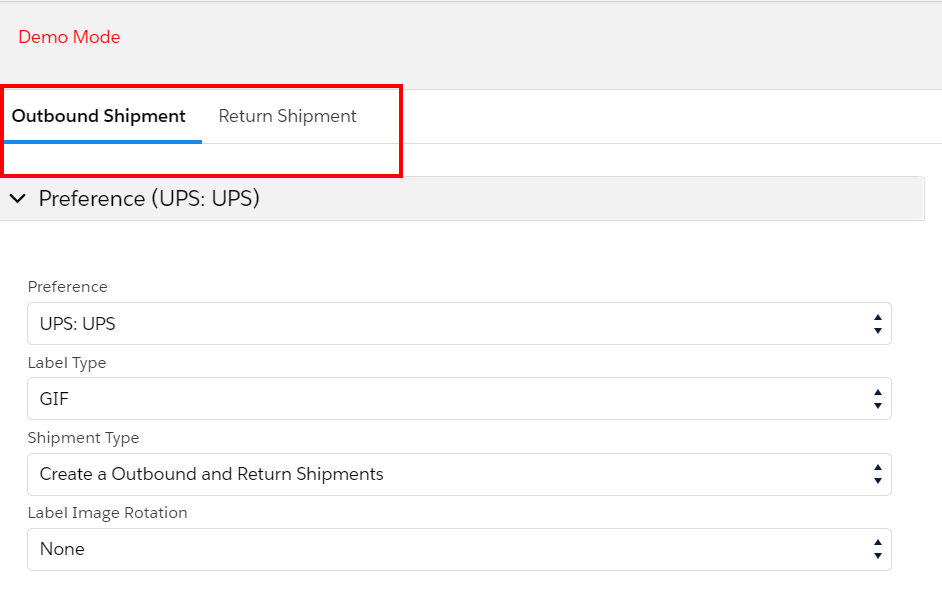Click the Label Image Rotation select arrows
The height and width of the screenshot is (597, 942).
click(x=878, y=550)
